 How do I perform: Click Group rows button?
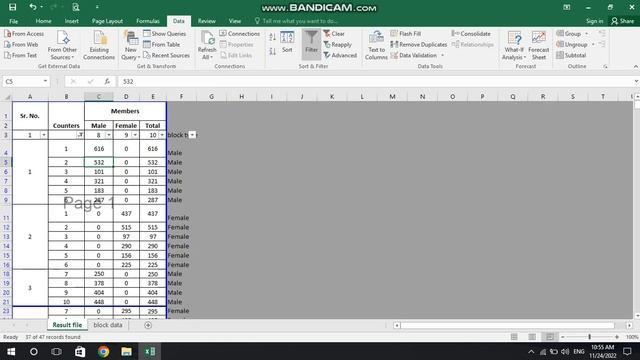click(x=569, y=33)
